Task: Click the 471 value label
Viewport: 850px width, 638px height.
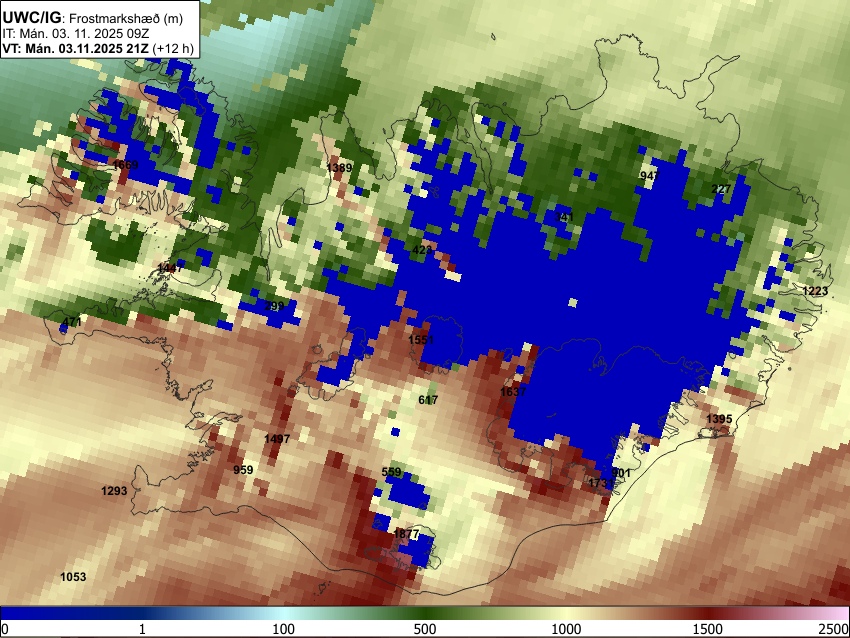Action: (x=72, y=322)
